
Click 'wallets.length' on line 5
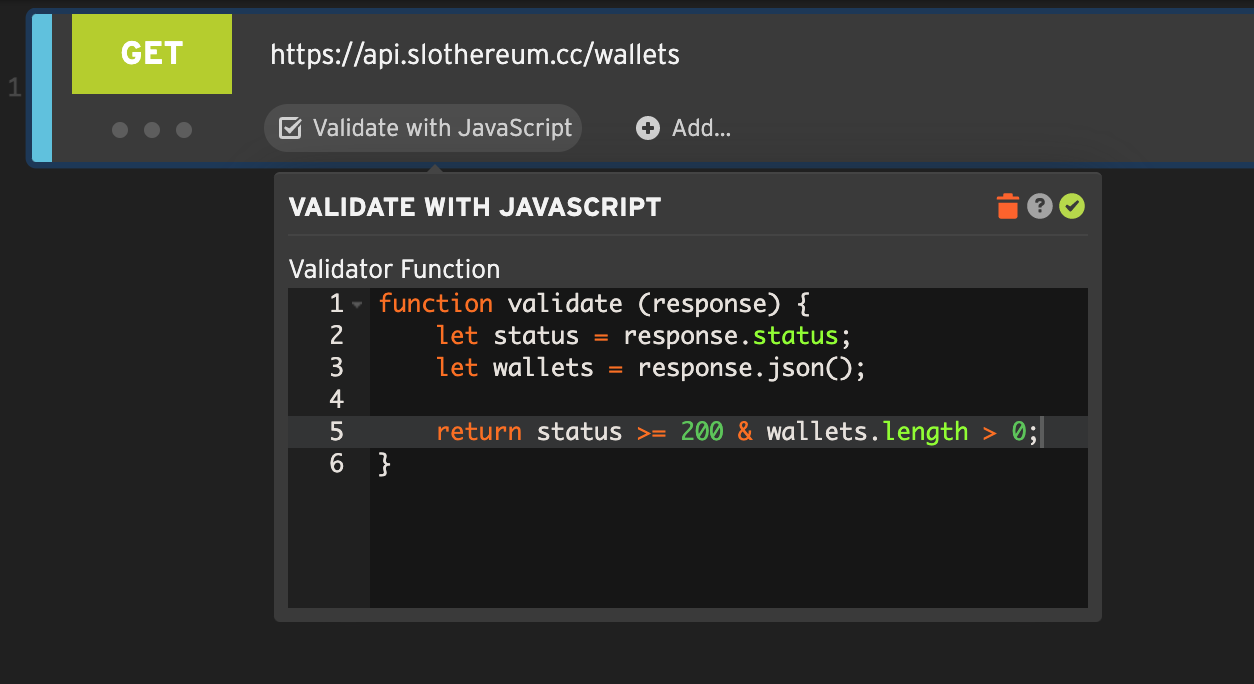tap(868, 432)
